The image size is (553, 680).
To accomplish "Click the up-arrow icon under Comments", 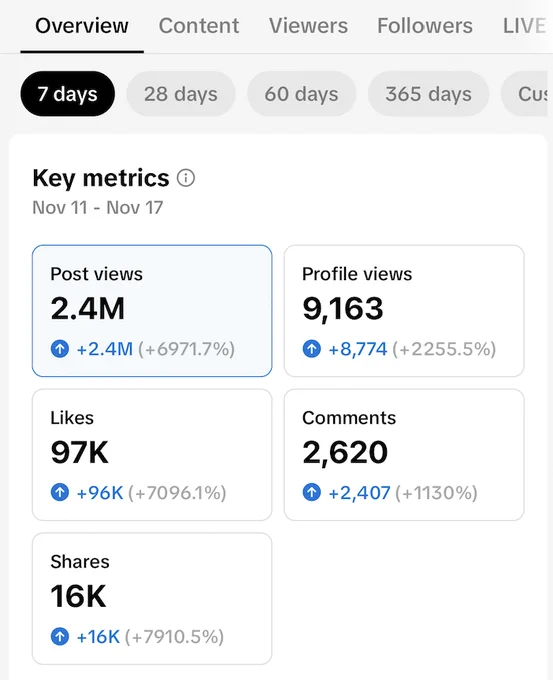I will pos(311,493).
